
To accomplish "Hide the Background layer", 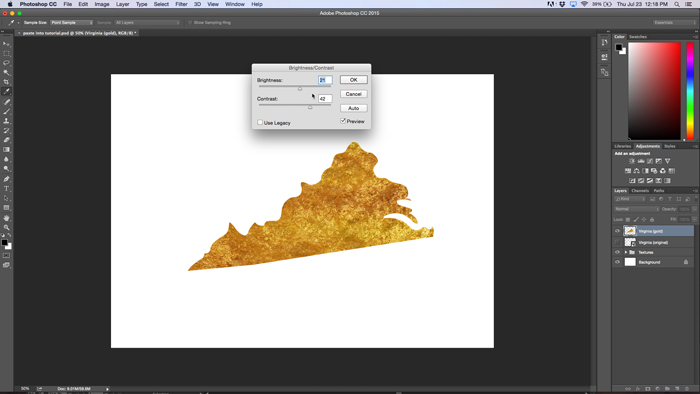I will (617, 262).
